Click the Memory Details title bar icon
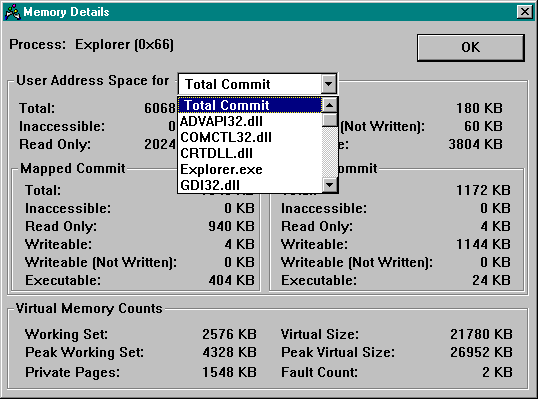The width and height of the screenshot is (538, 399). 13,12
